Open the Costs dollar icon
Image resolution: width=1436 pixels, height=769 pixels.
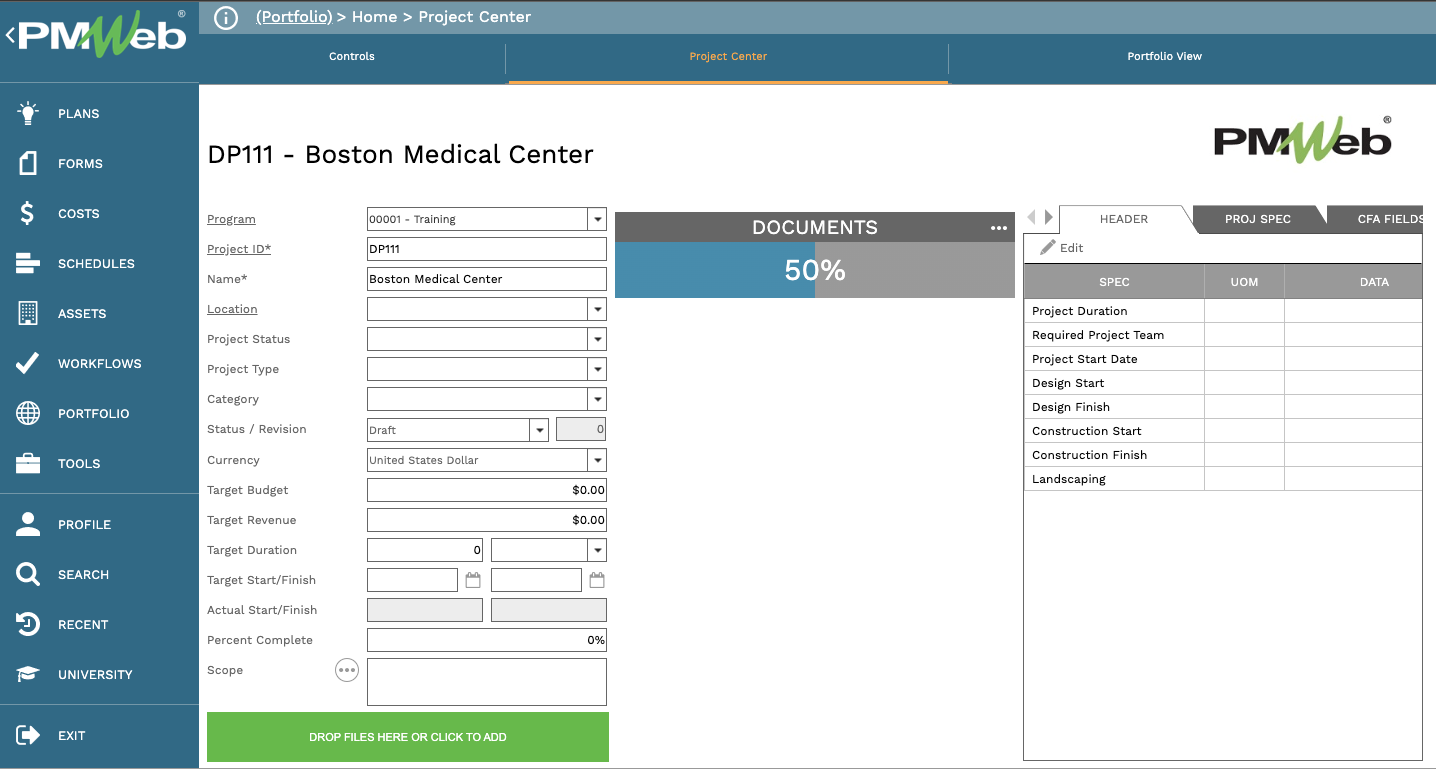[x=28, y=213]
